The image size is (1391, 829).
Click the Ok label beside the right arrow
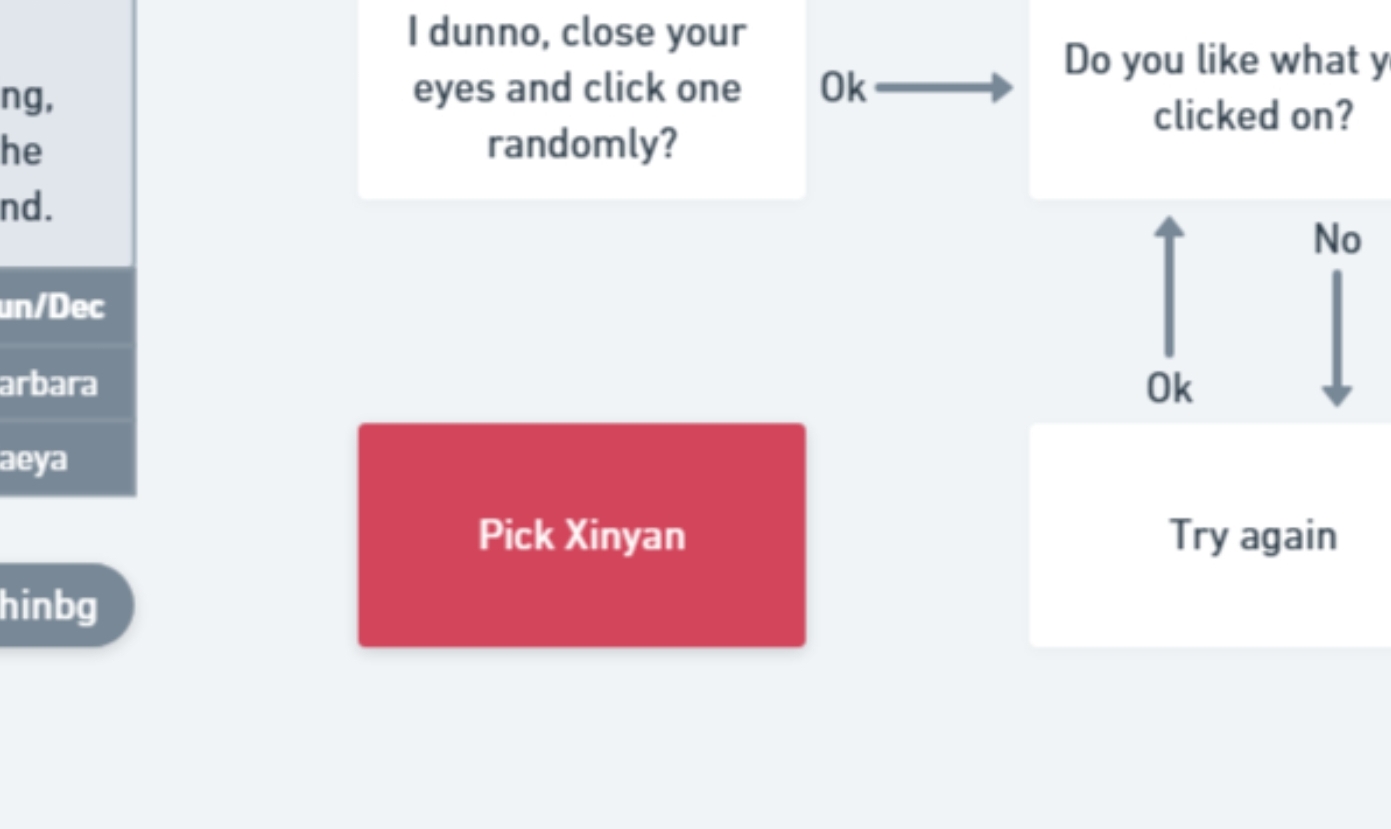[843, 88]
